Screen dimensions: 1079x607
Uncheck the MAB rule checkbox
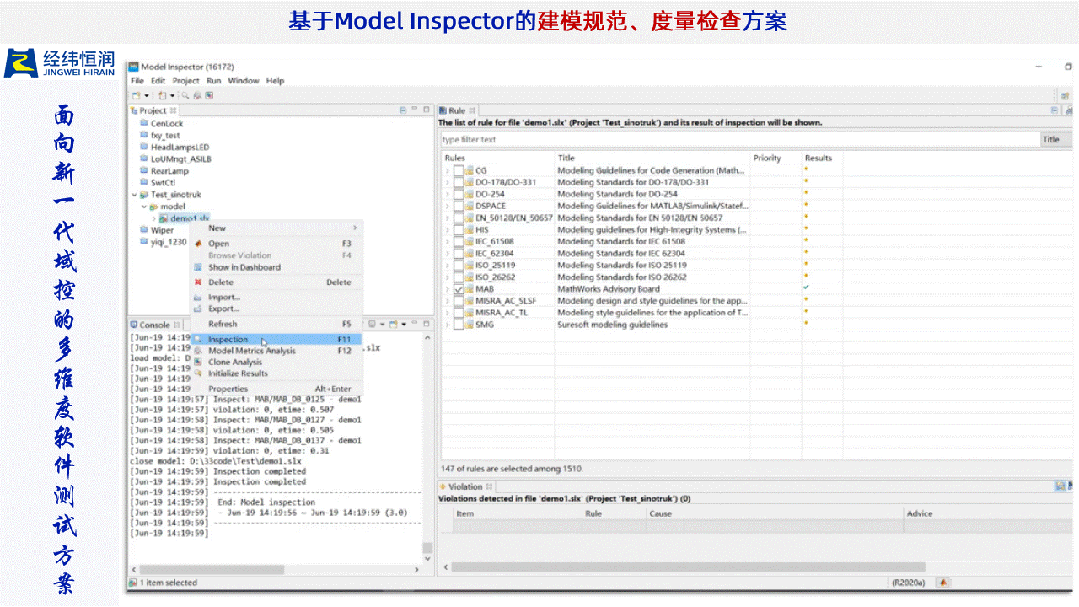coord(458,289)
